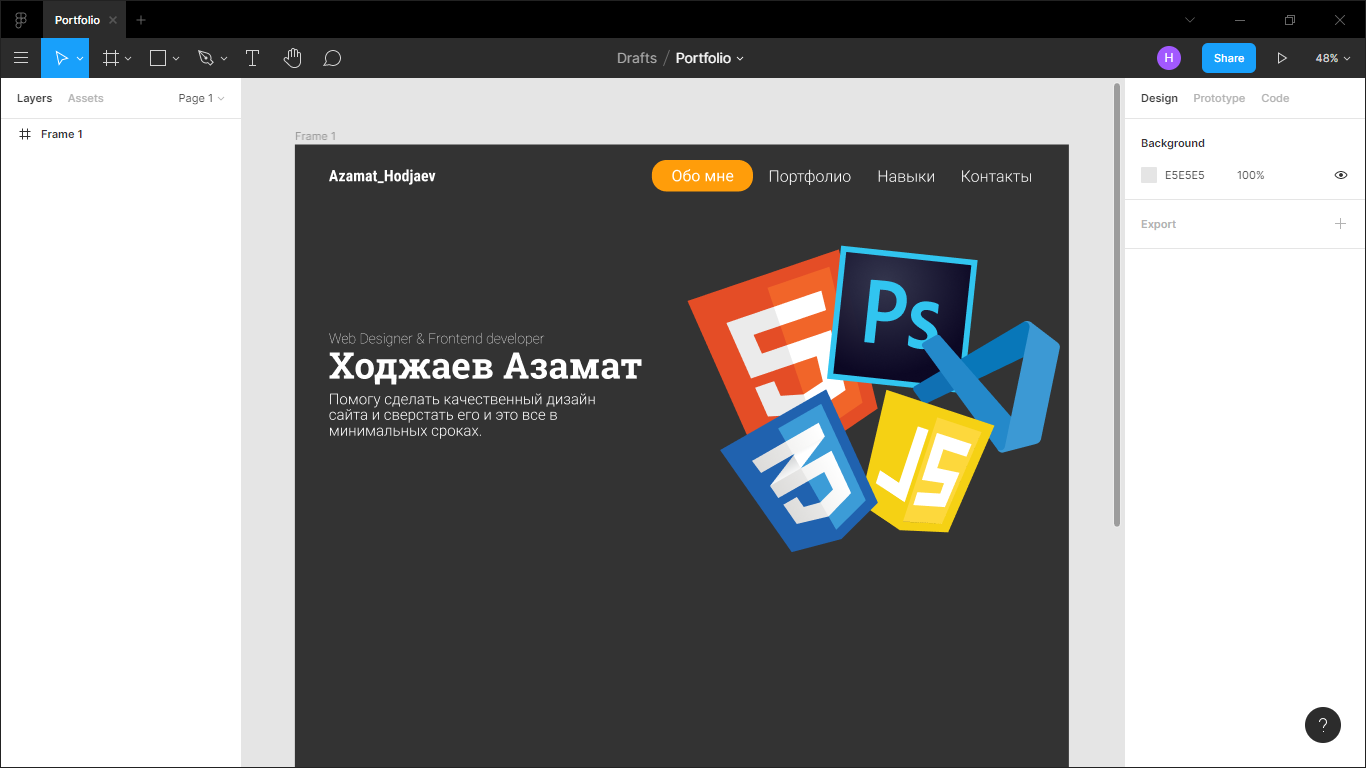1366x768 pixels.
Task: Open a new tab with plus
Action: (x=141, y=20)
